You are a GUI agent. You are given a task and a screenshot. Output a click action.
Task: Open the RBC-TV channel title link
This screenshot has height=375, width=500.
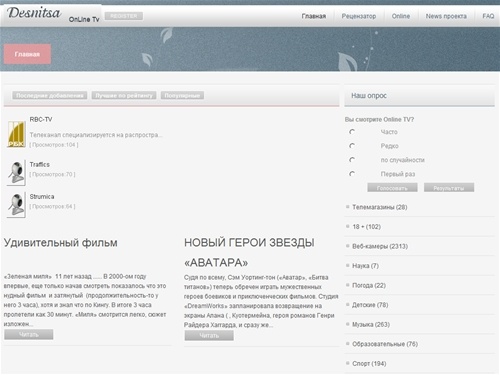[41, 119]
